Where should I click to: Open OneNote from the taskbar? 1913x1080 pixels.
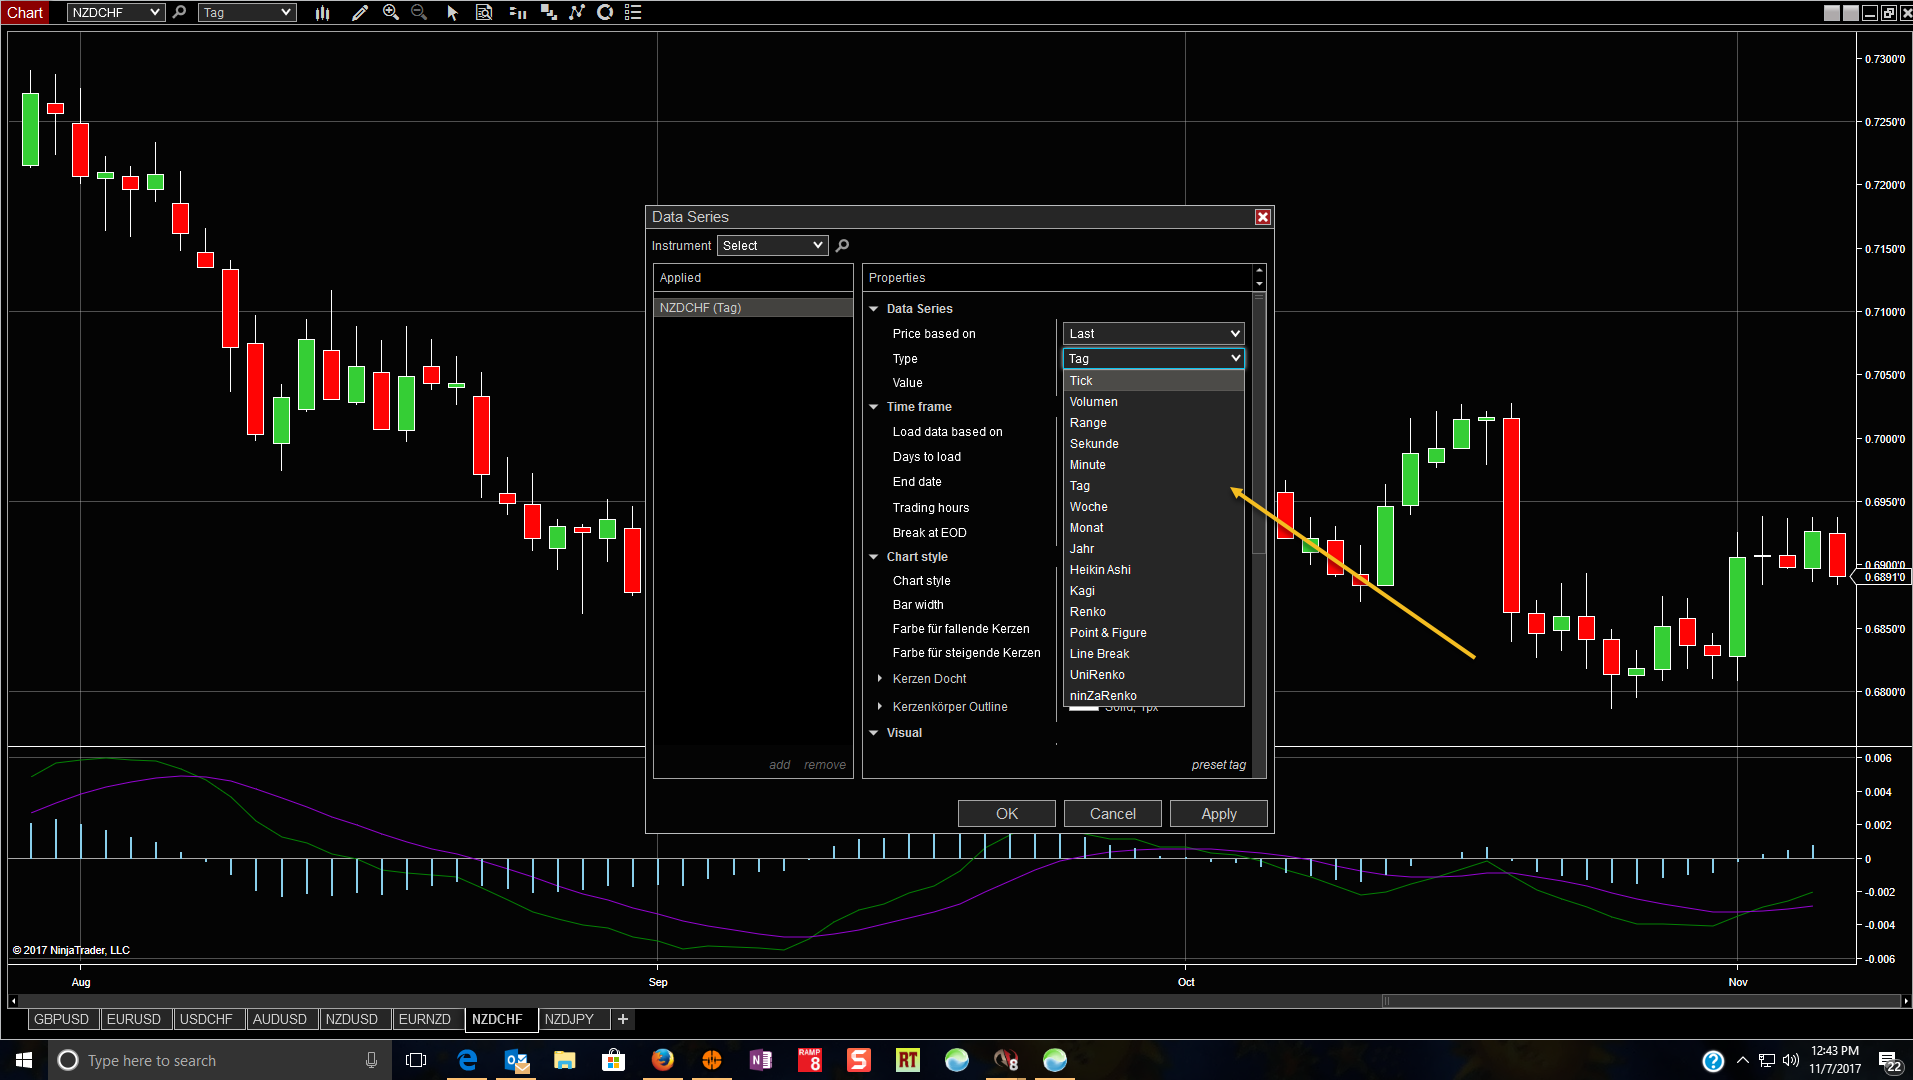tap(761, 1060)
